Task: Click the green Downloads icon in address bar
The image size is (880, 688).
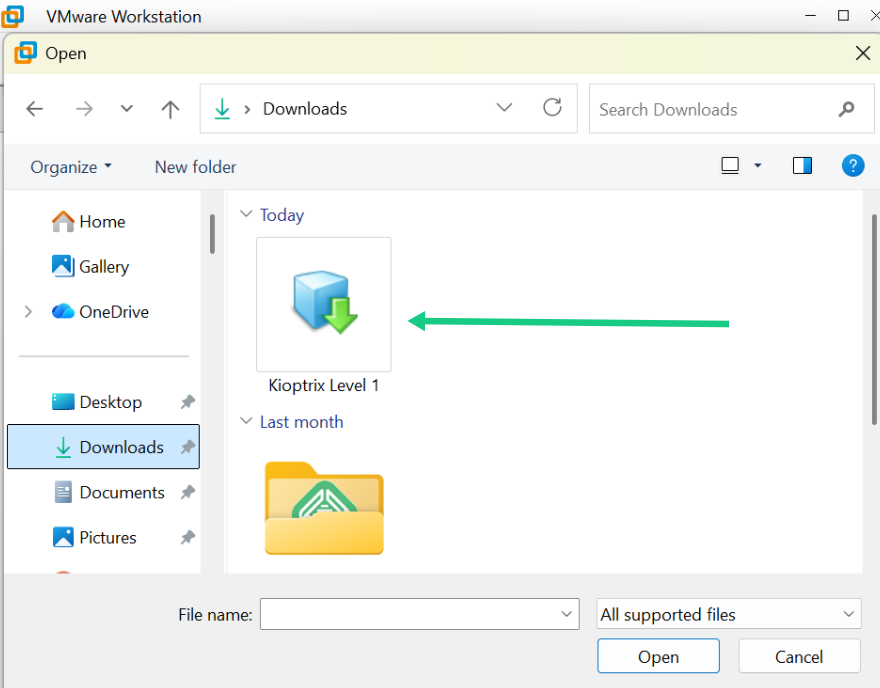Action: [222, 109]
